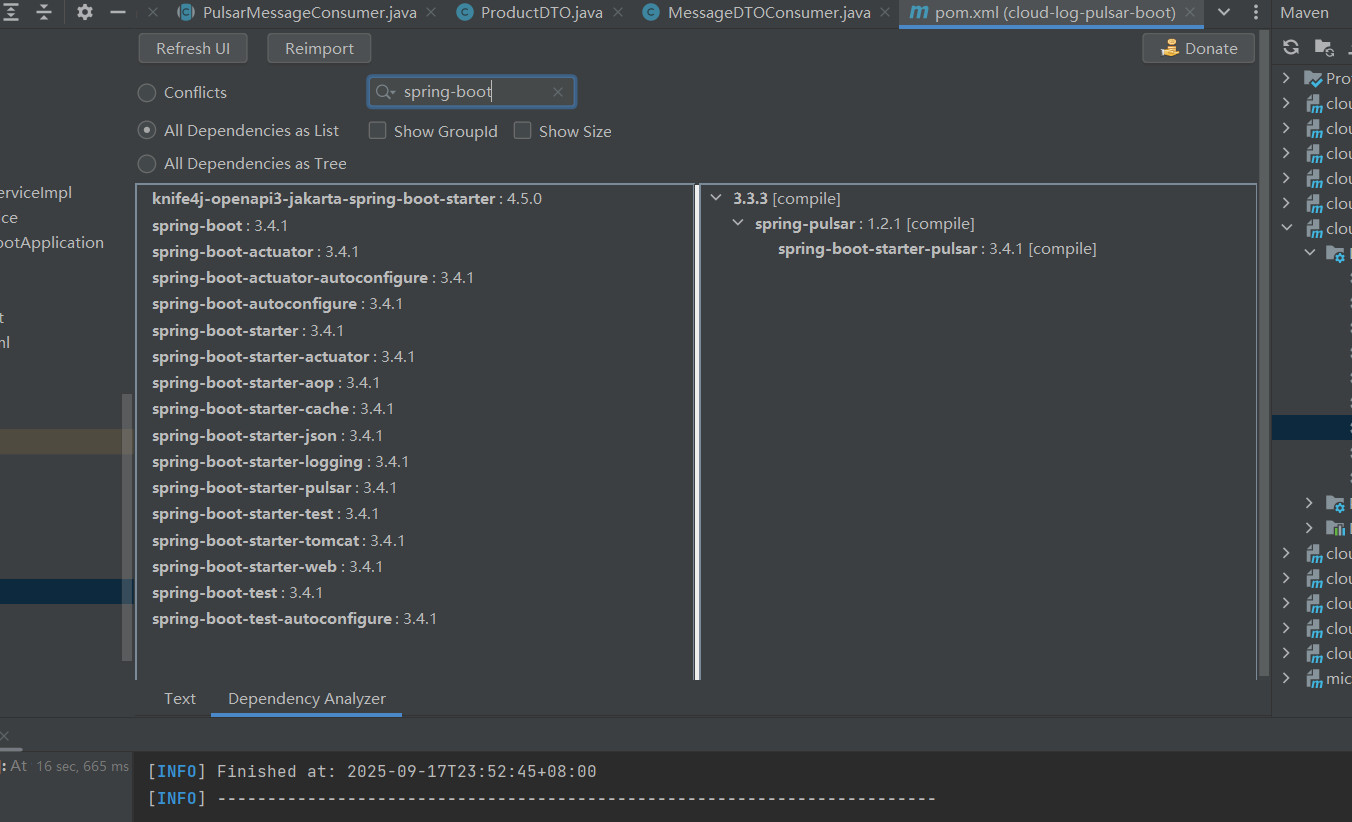Select the Dependency Analyzer tab
Viewport: 1352px width, 822px height.
pos(307,699)
